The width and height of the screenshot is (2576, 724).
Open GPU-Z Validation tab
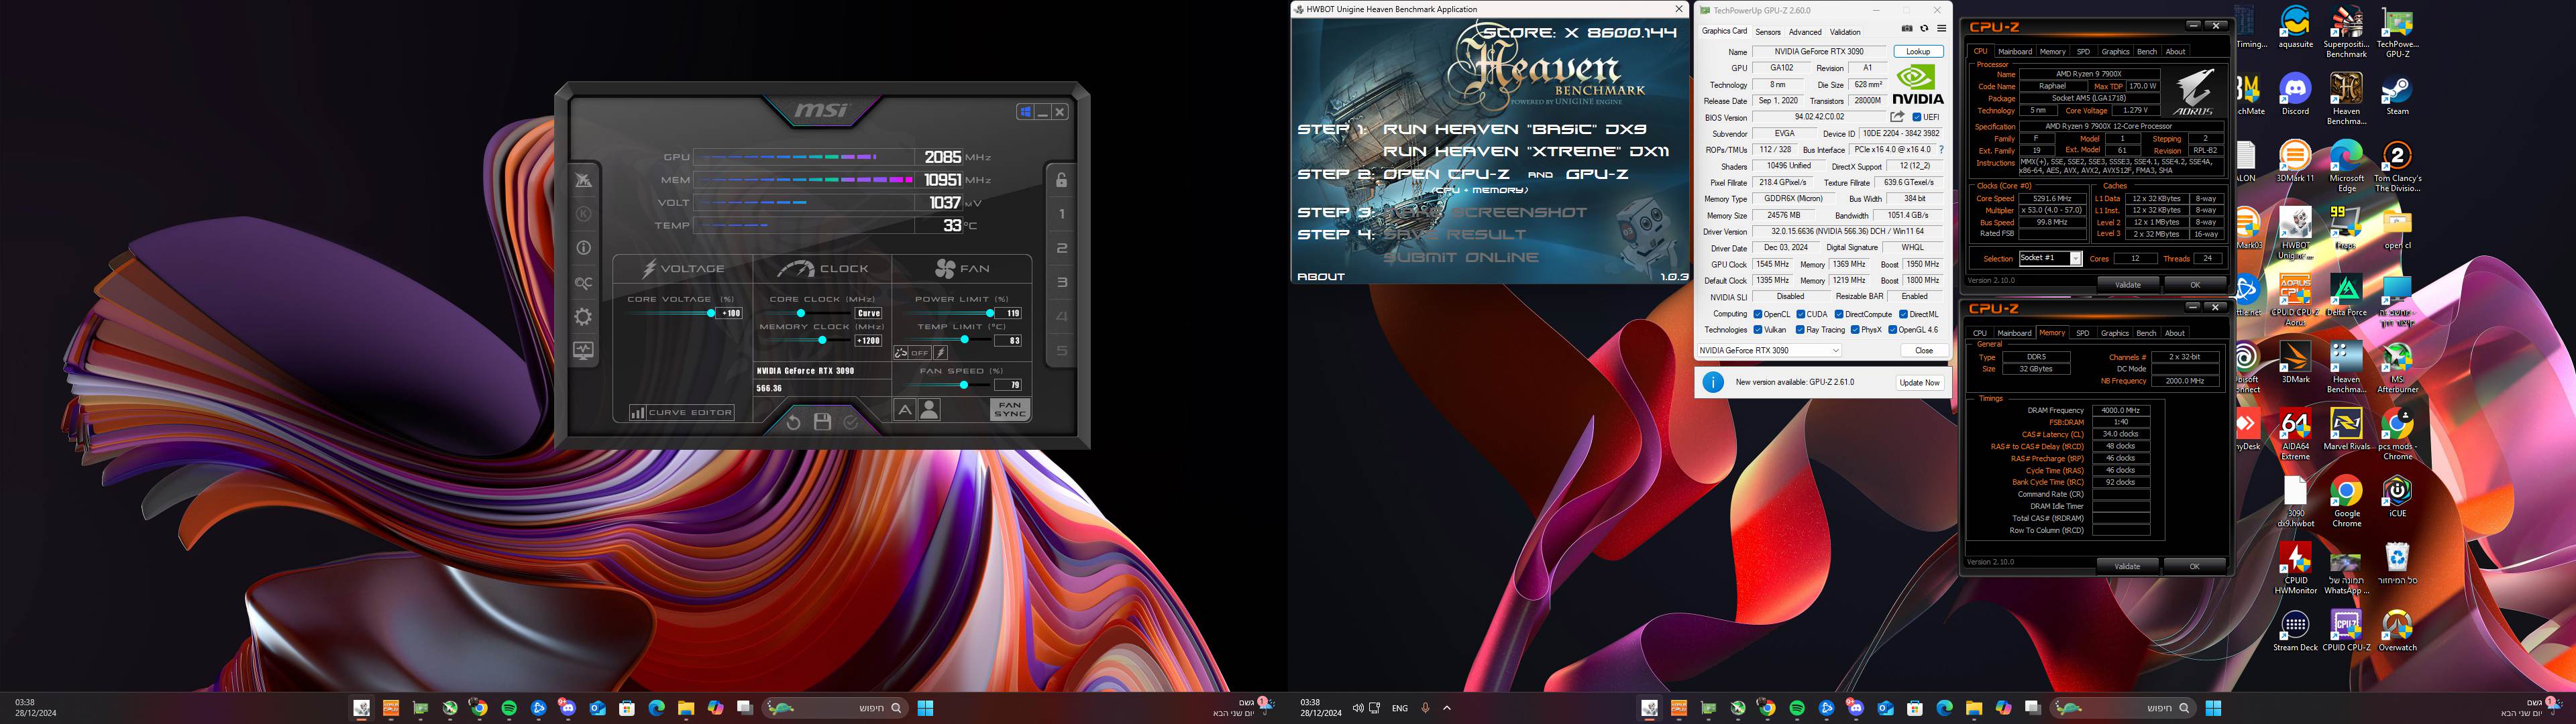1845,32
